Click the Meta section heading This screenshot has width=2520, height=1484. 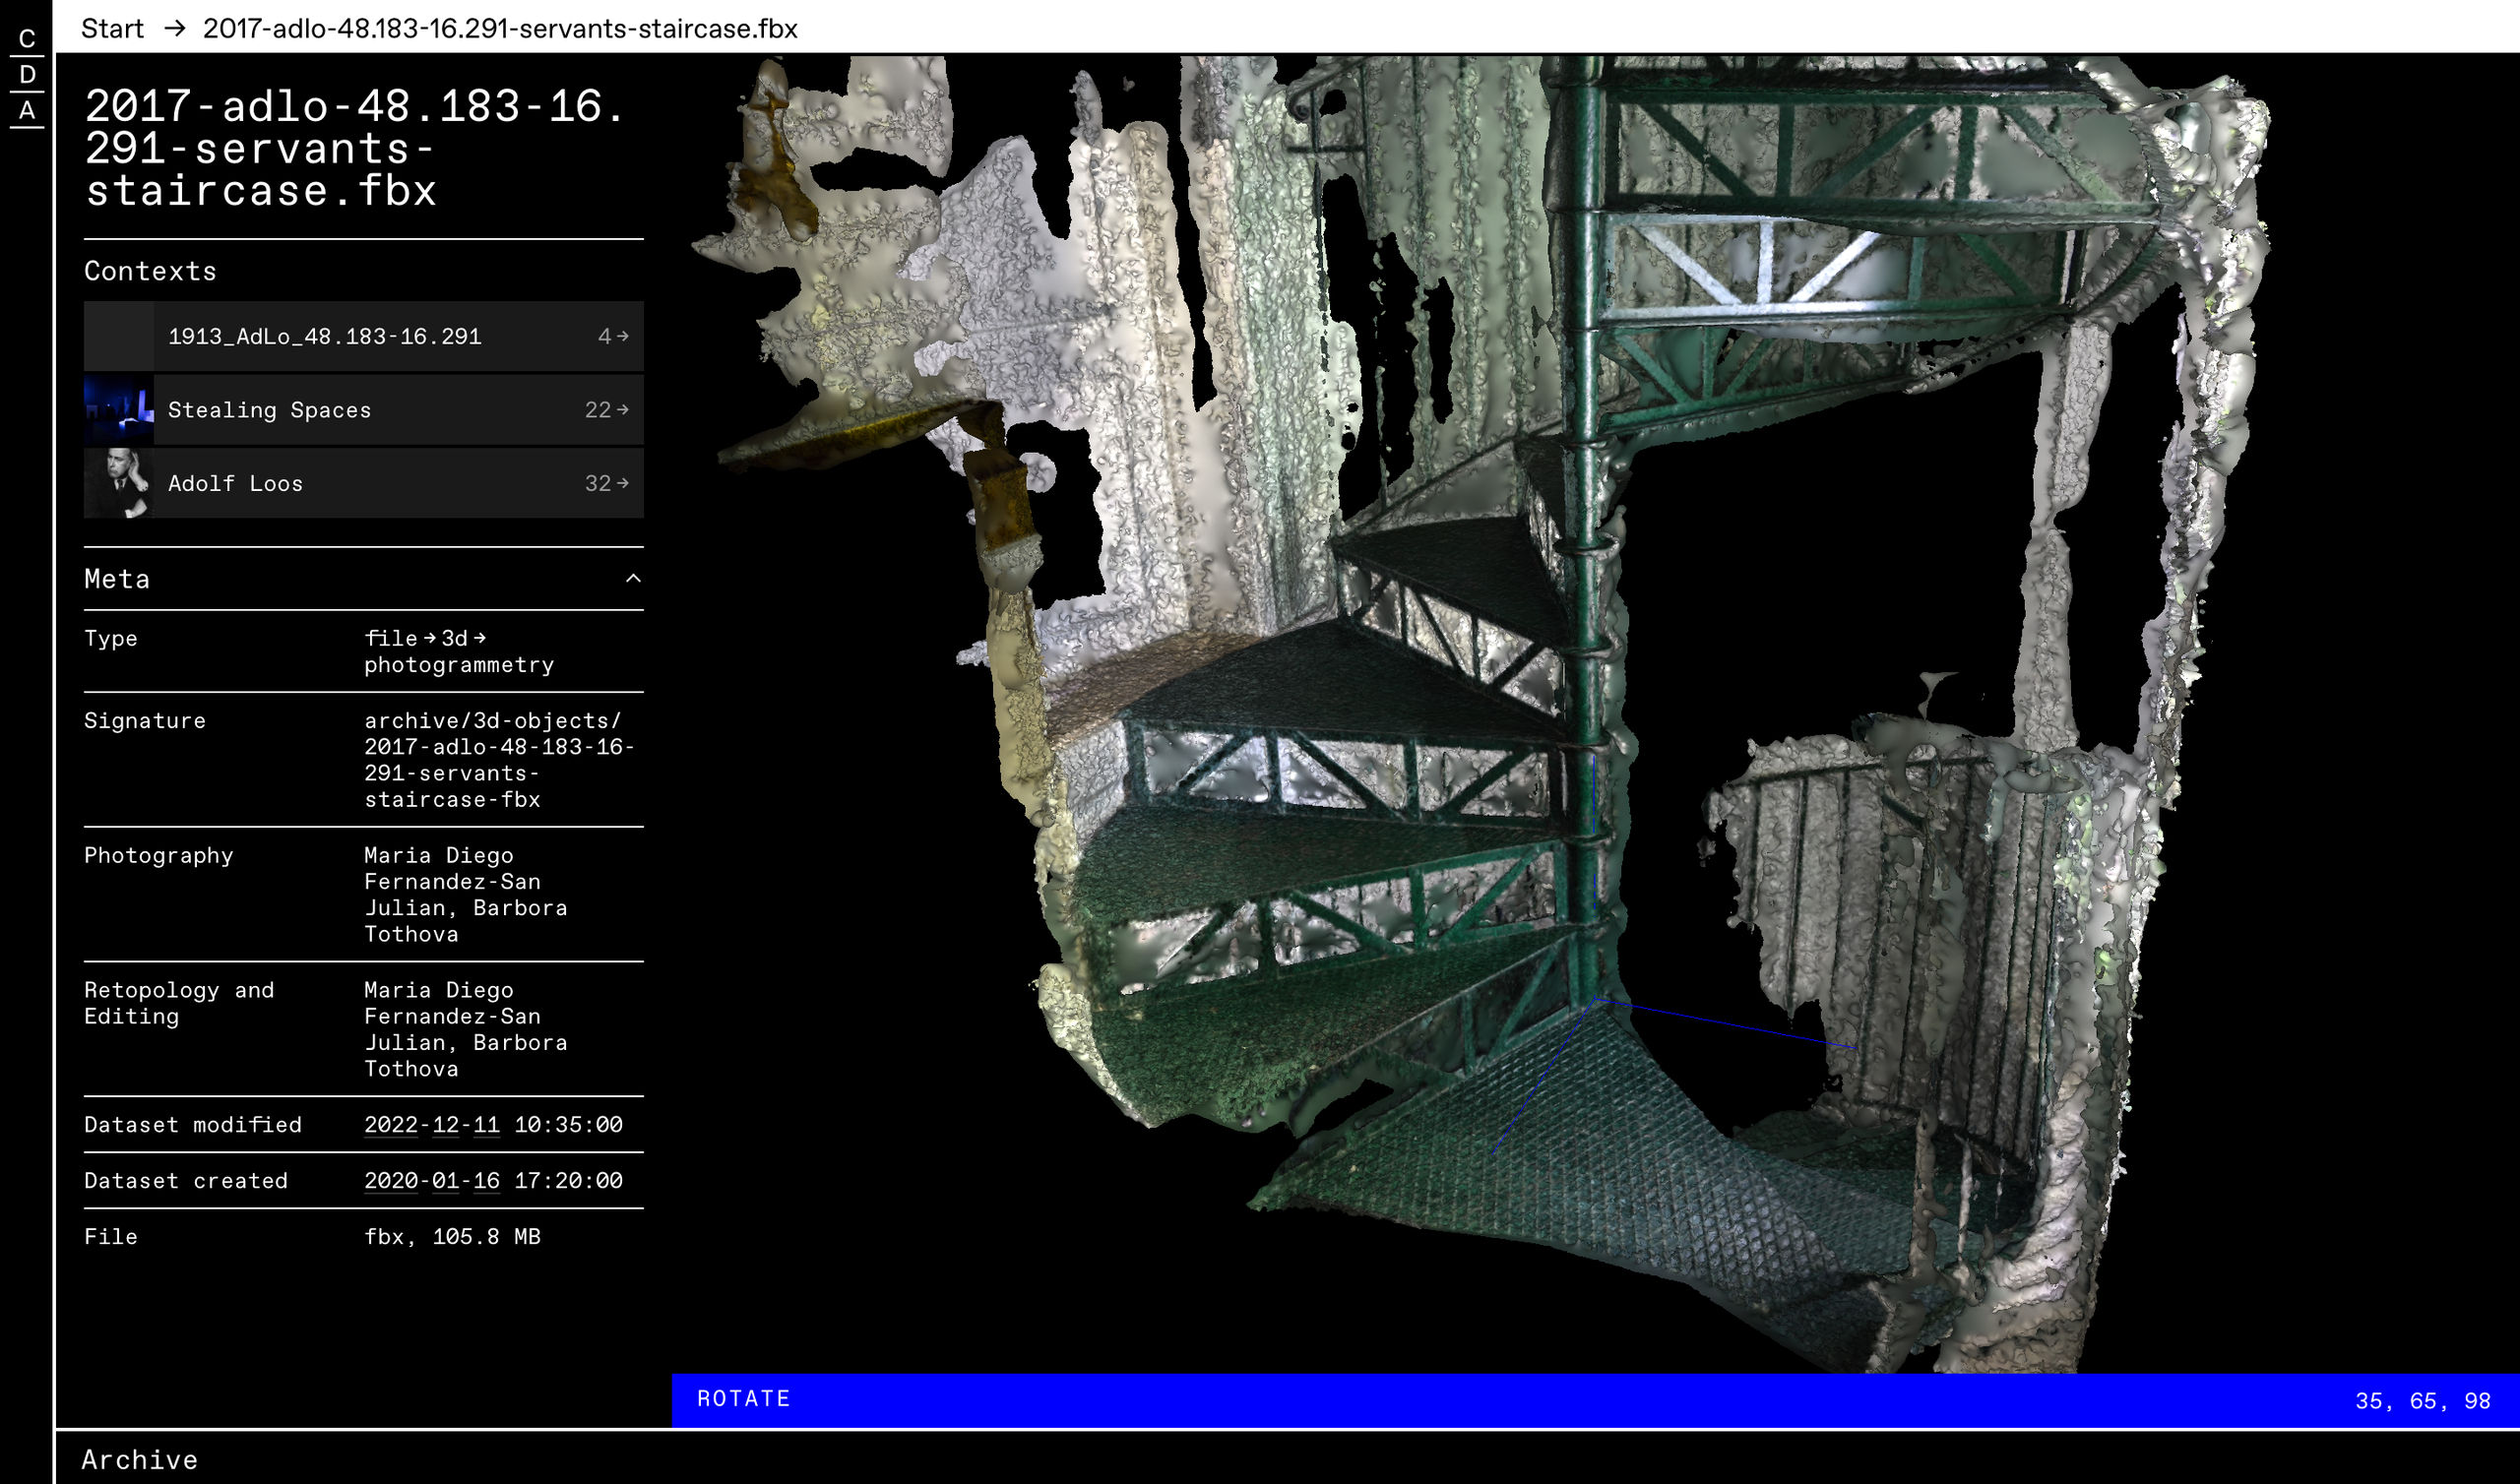coord(117,579)
